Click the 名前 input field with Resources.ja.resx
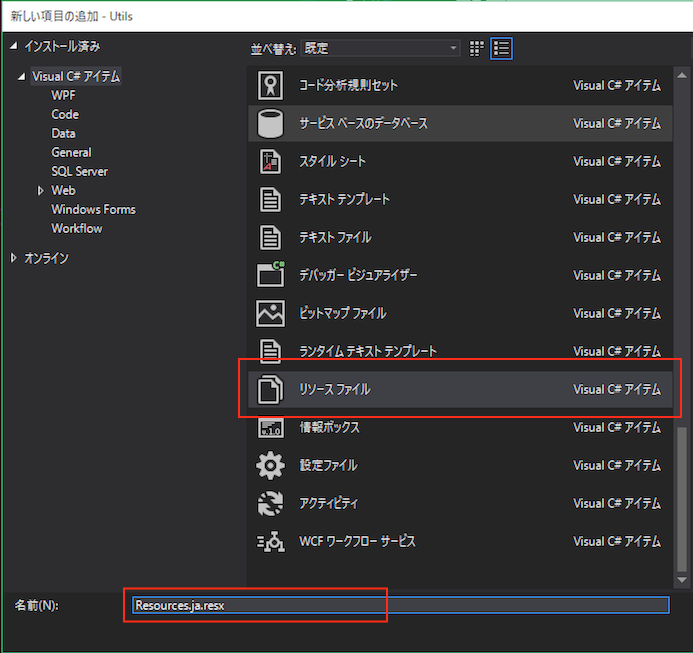 pos(400,605)
